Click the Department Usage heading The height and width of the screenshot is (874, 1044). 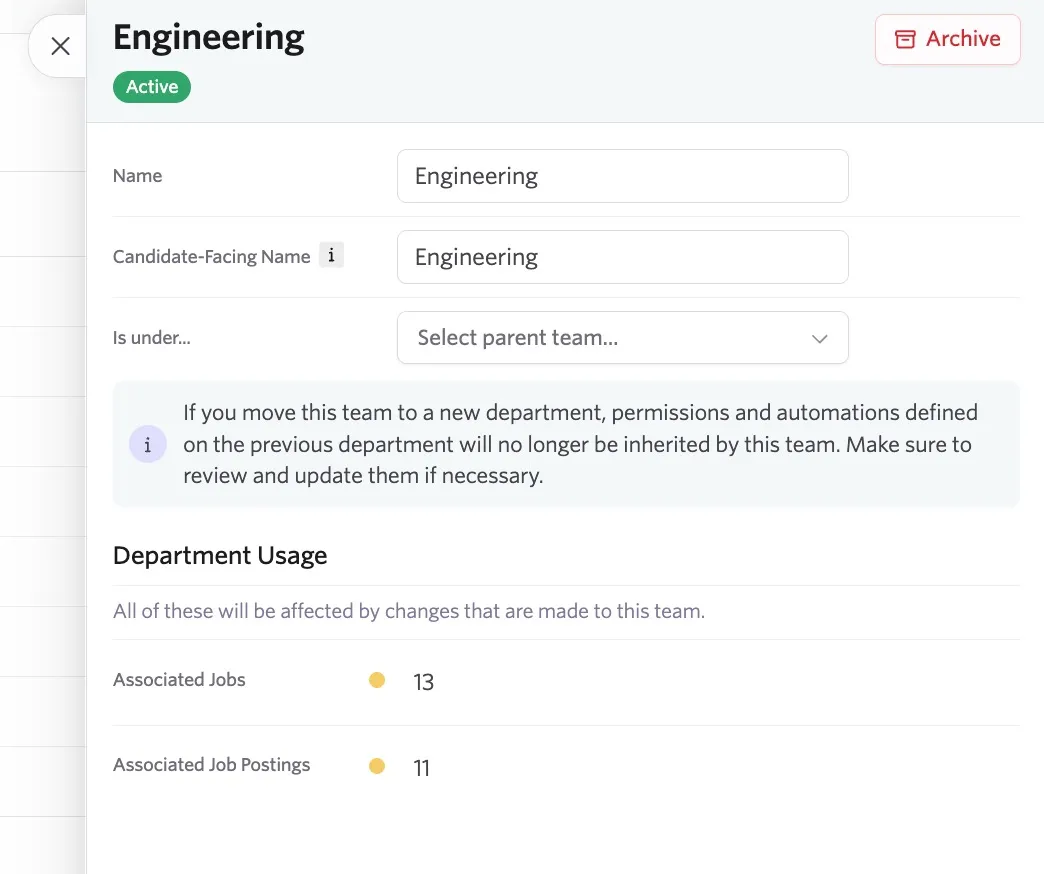(220, 555)
